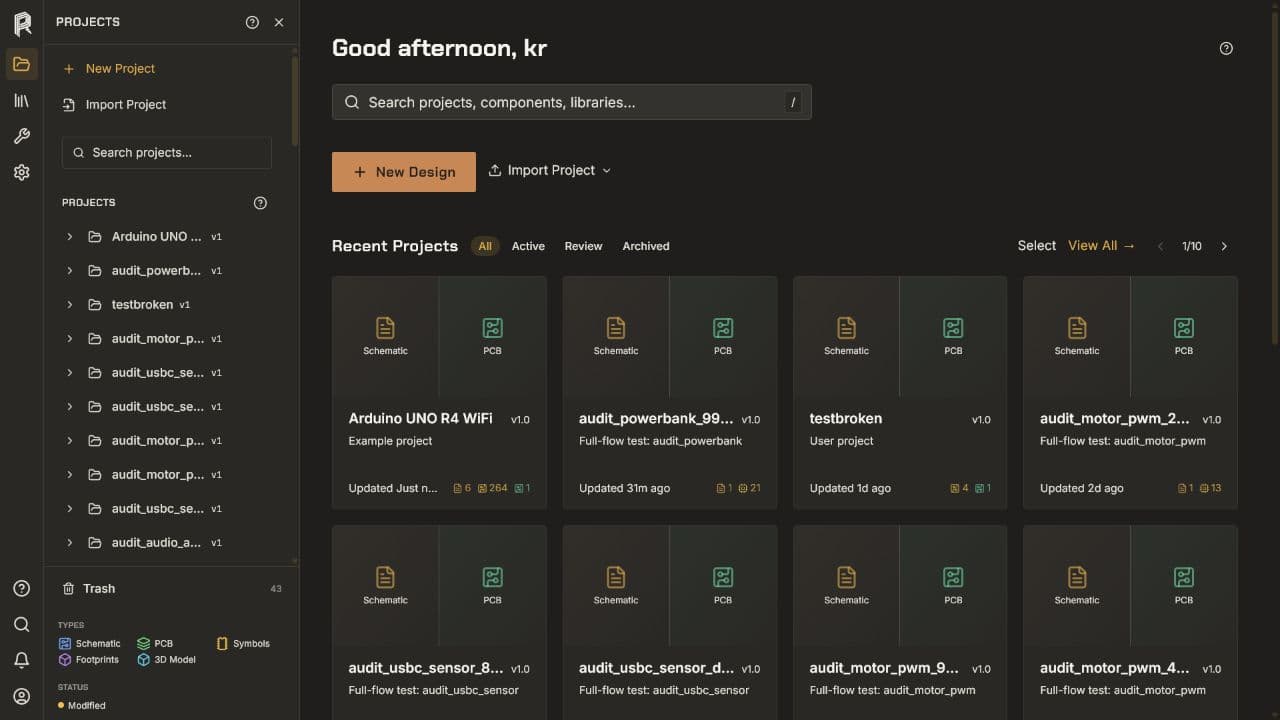
Task: Click New Project in the sidebar
Action: coord(109,69)
